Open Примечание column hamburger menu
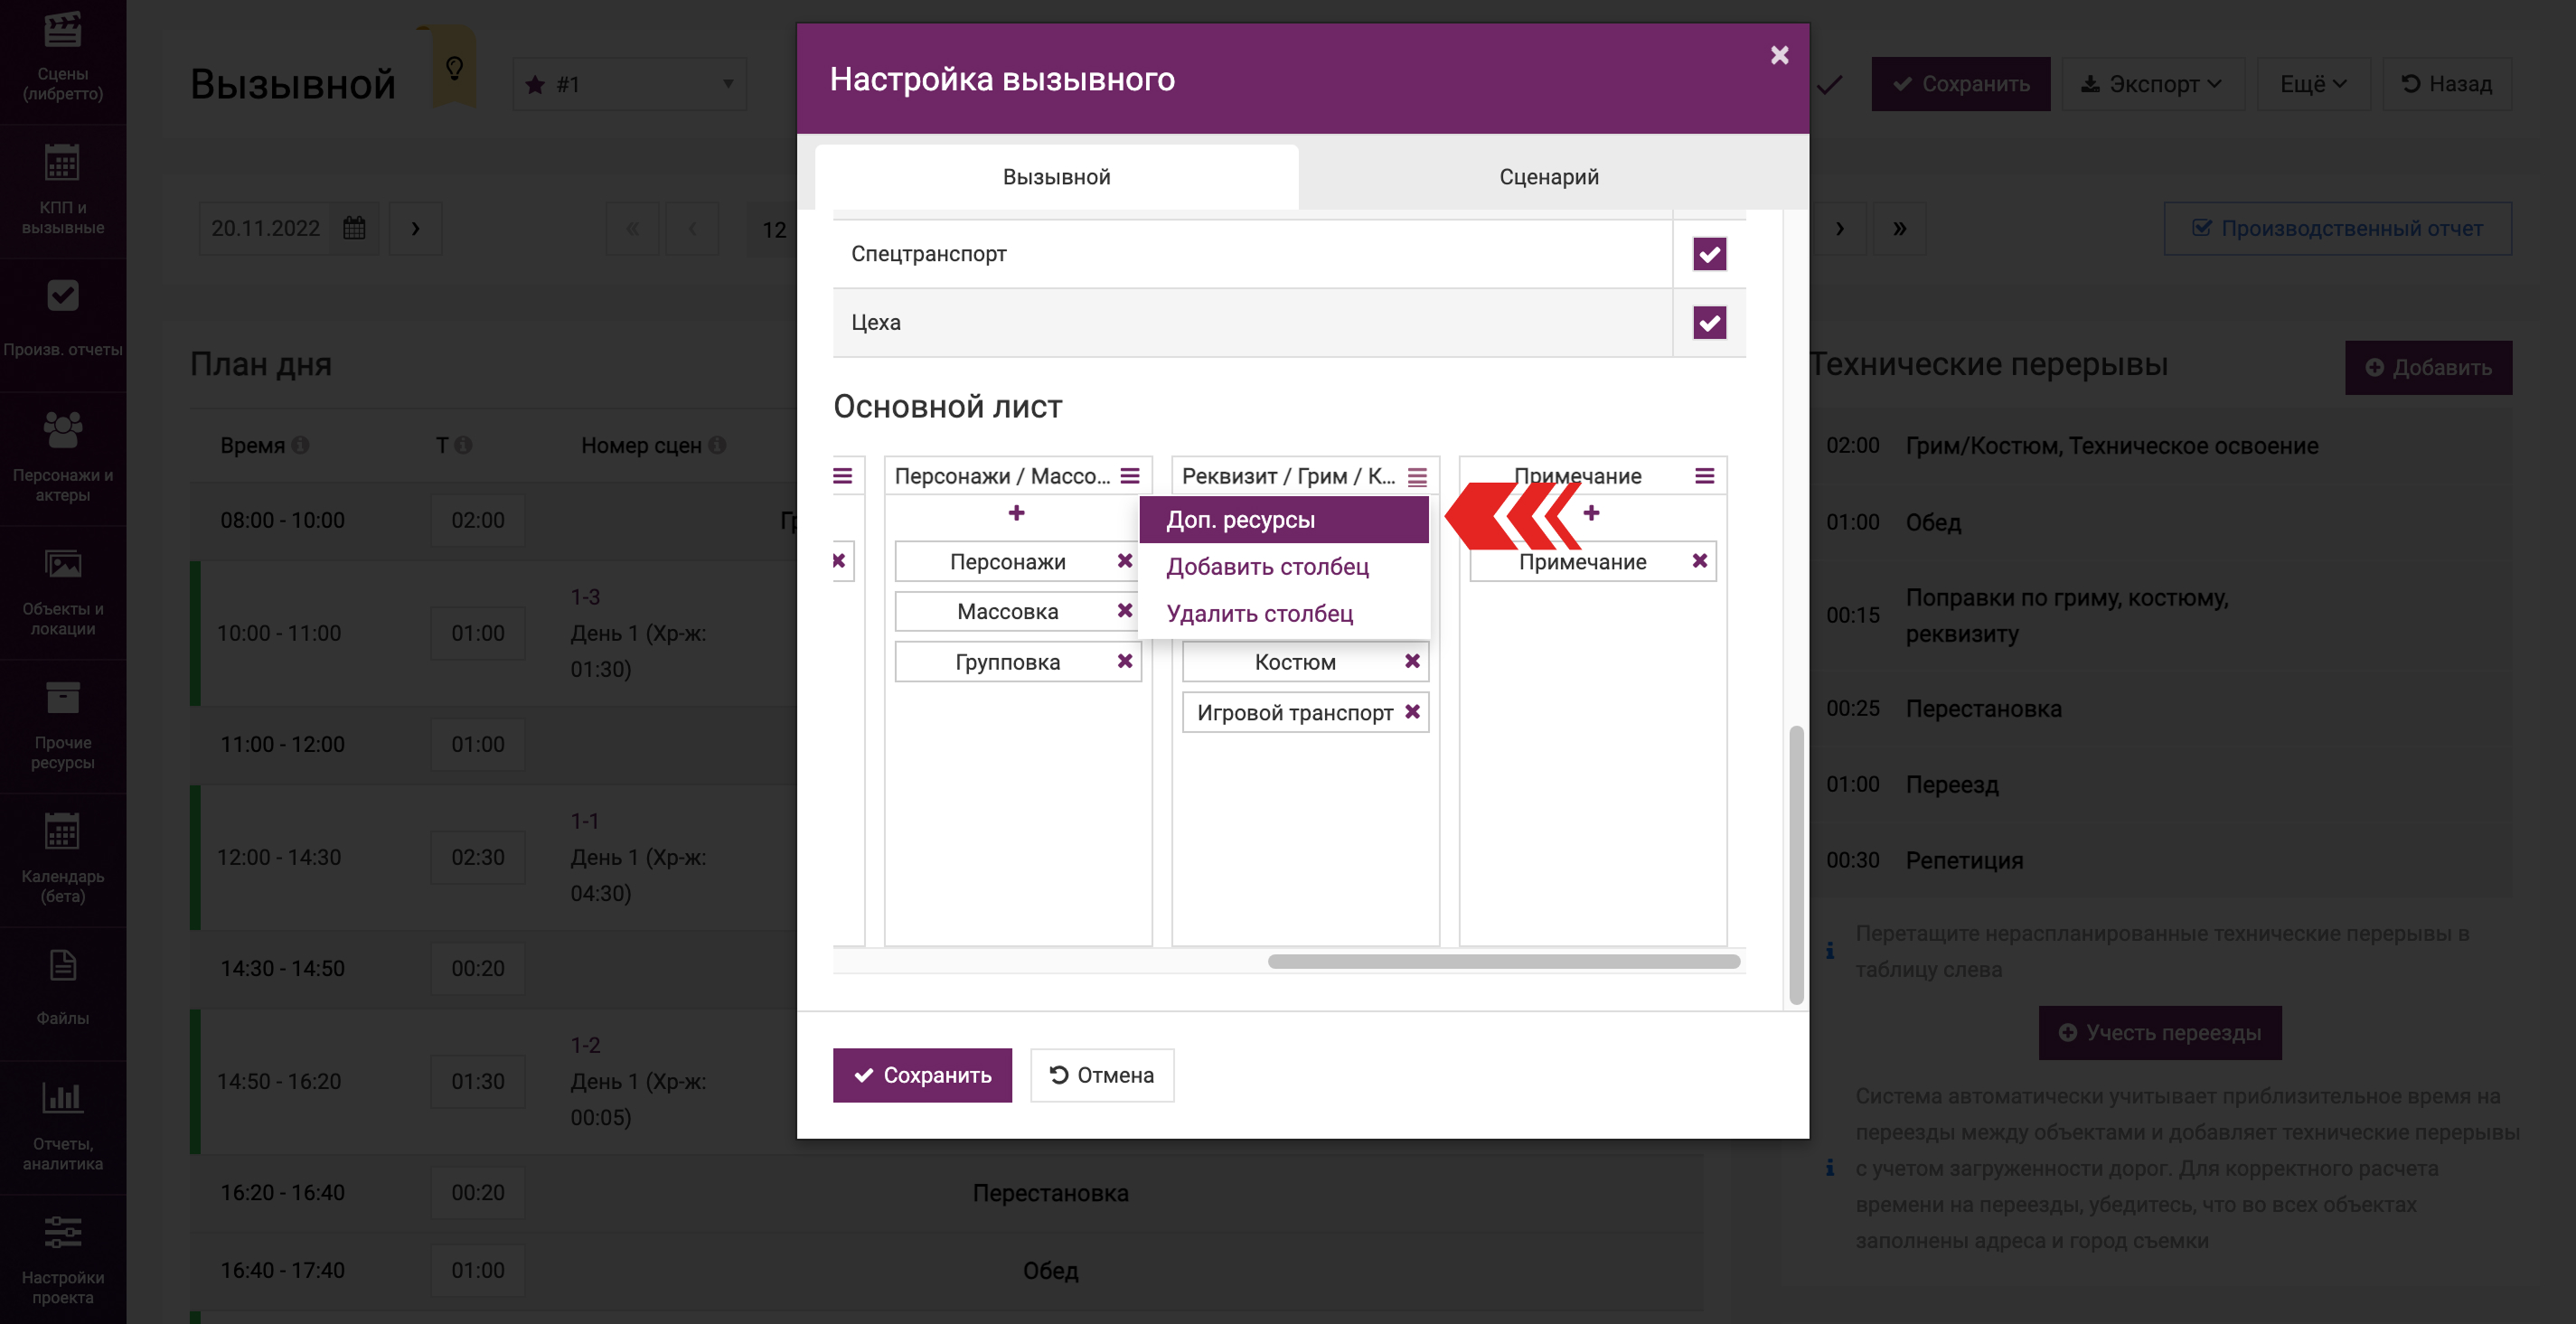The width and height of the screenshot is (2576, 1324). click(x=1704, y=476)
